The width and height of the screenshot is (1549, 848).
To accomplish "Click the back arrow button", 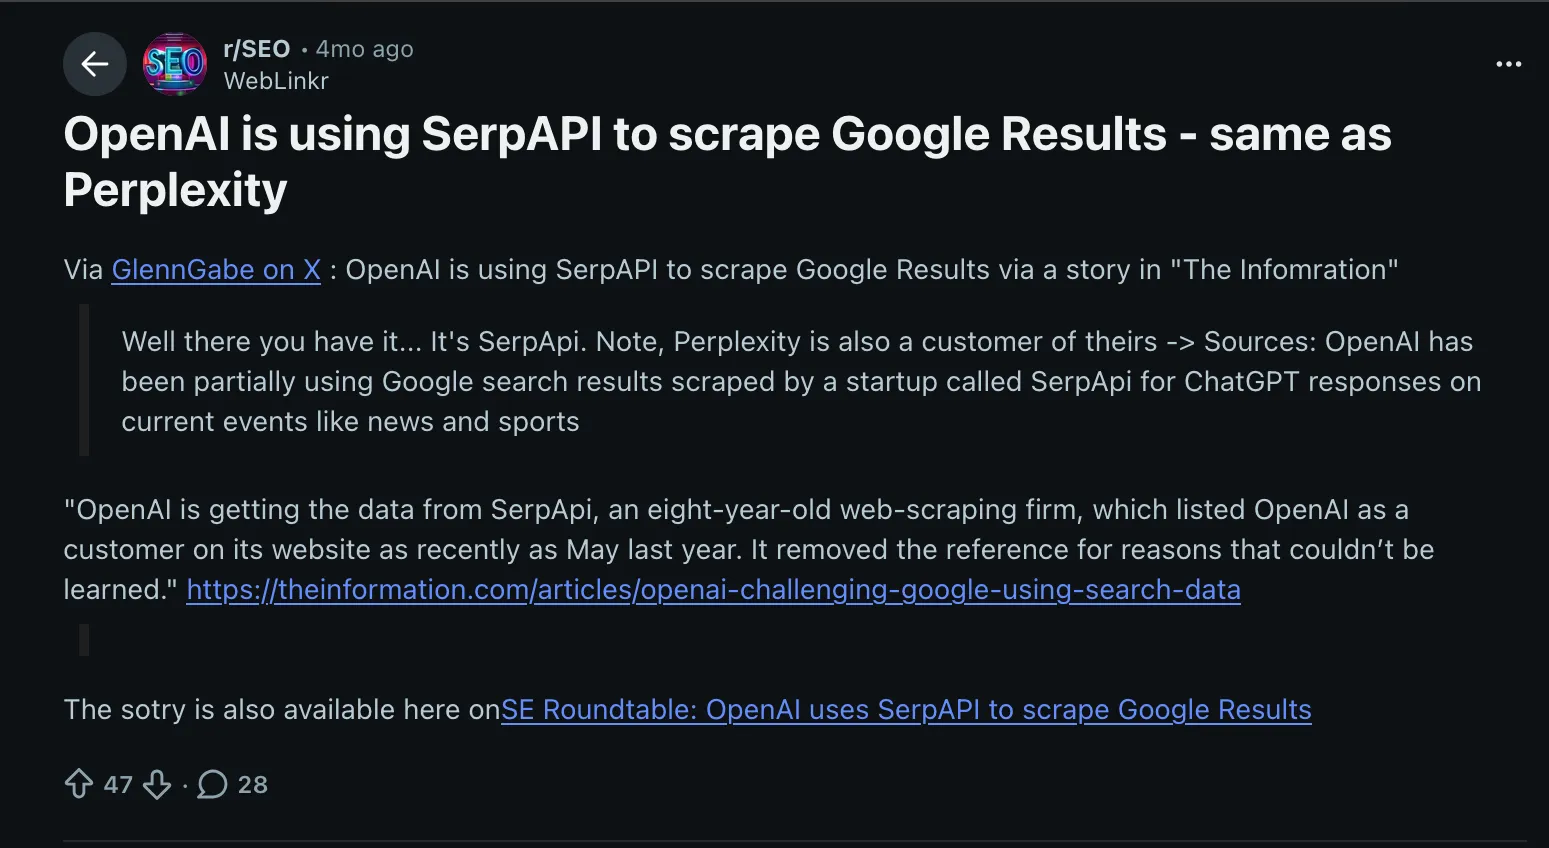I will [x=95, y=64].
